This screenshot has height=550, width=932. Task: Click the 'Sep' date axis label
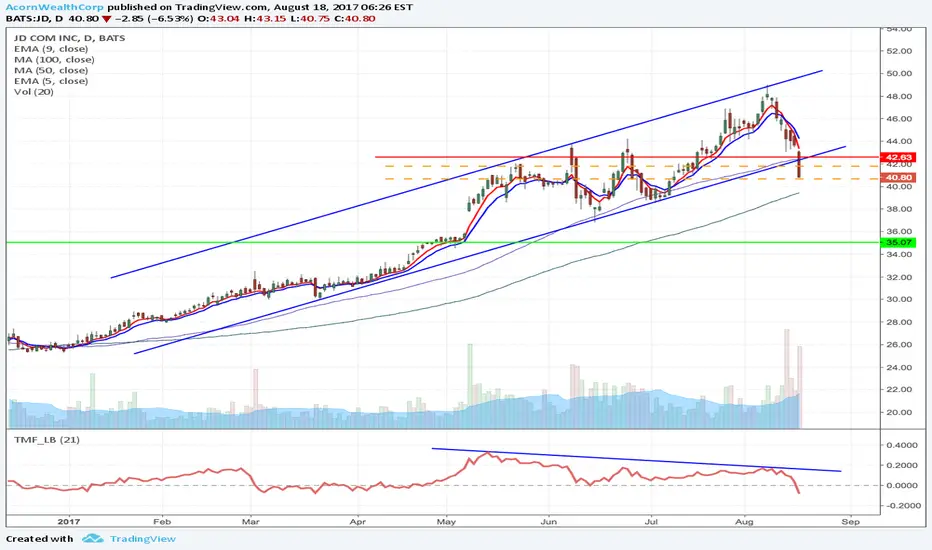[851, 522]
